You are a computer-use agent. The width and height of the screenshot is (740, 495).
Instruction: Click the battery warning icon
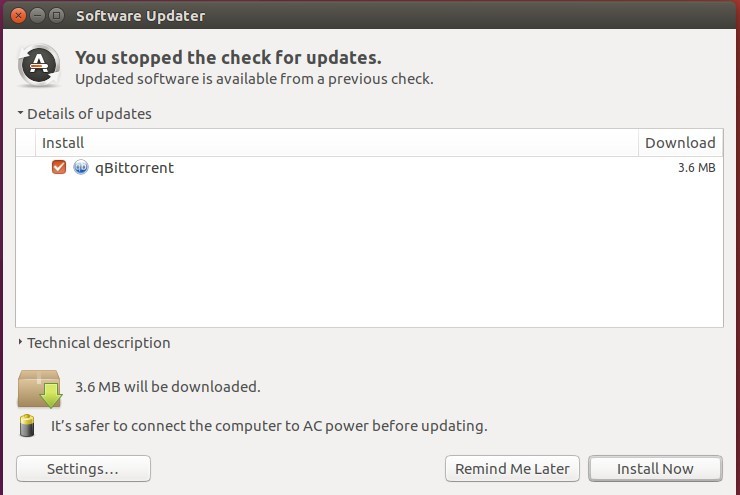pyautogui.click(x=27, y=426)
